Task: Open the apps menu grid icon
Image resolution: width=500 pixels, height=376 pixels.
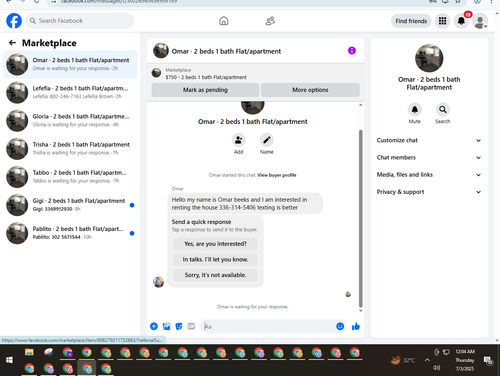Action: [442, 21]
